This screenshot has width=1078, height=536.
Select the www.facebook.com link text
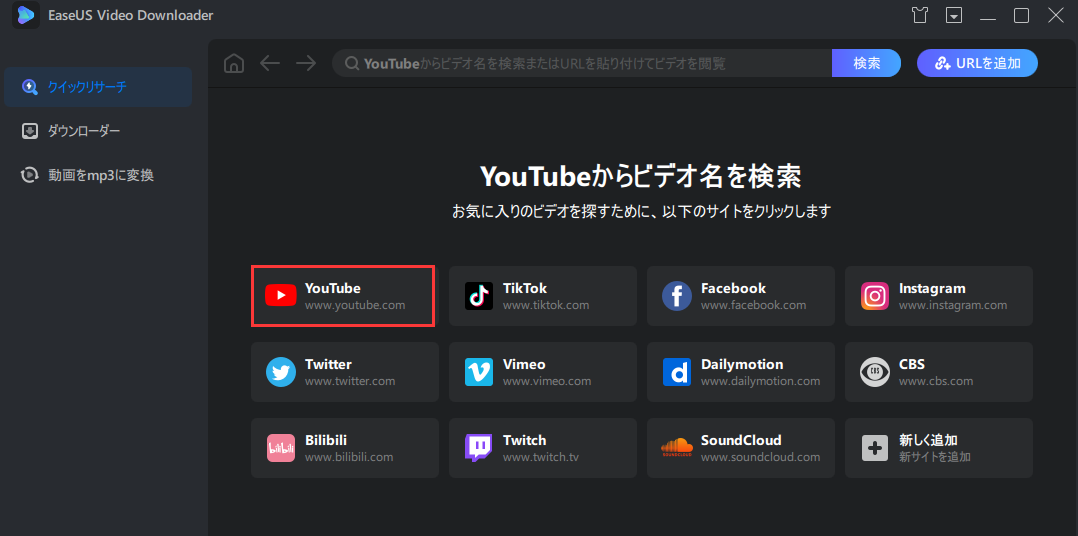coord(754,305)
